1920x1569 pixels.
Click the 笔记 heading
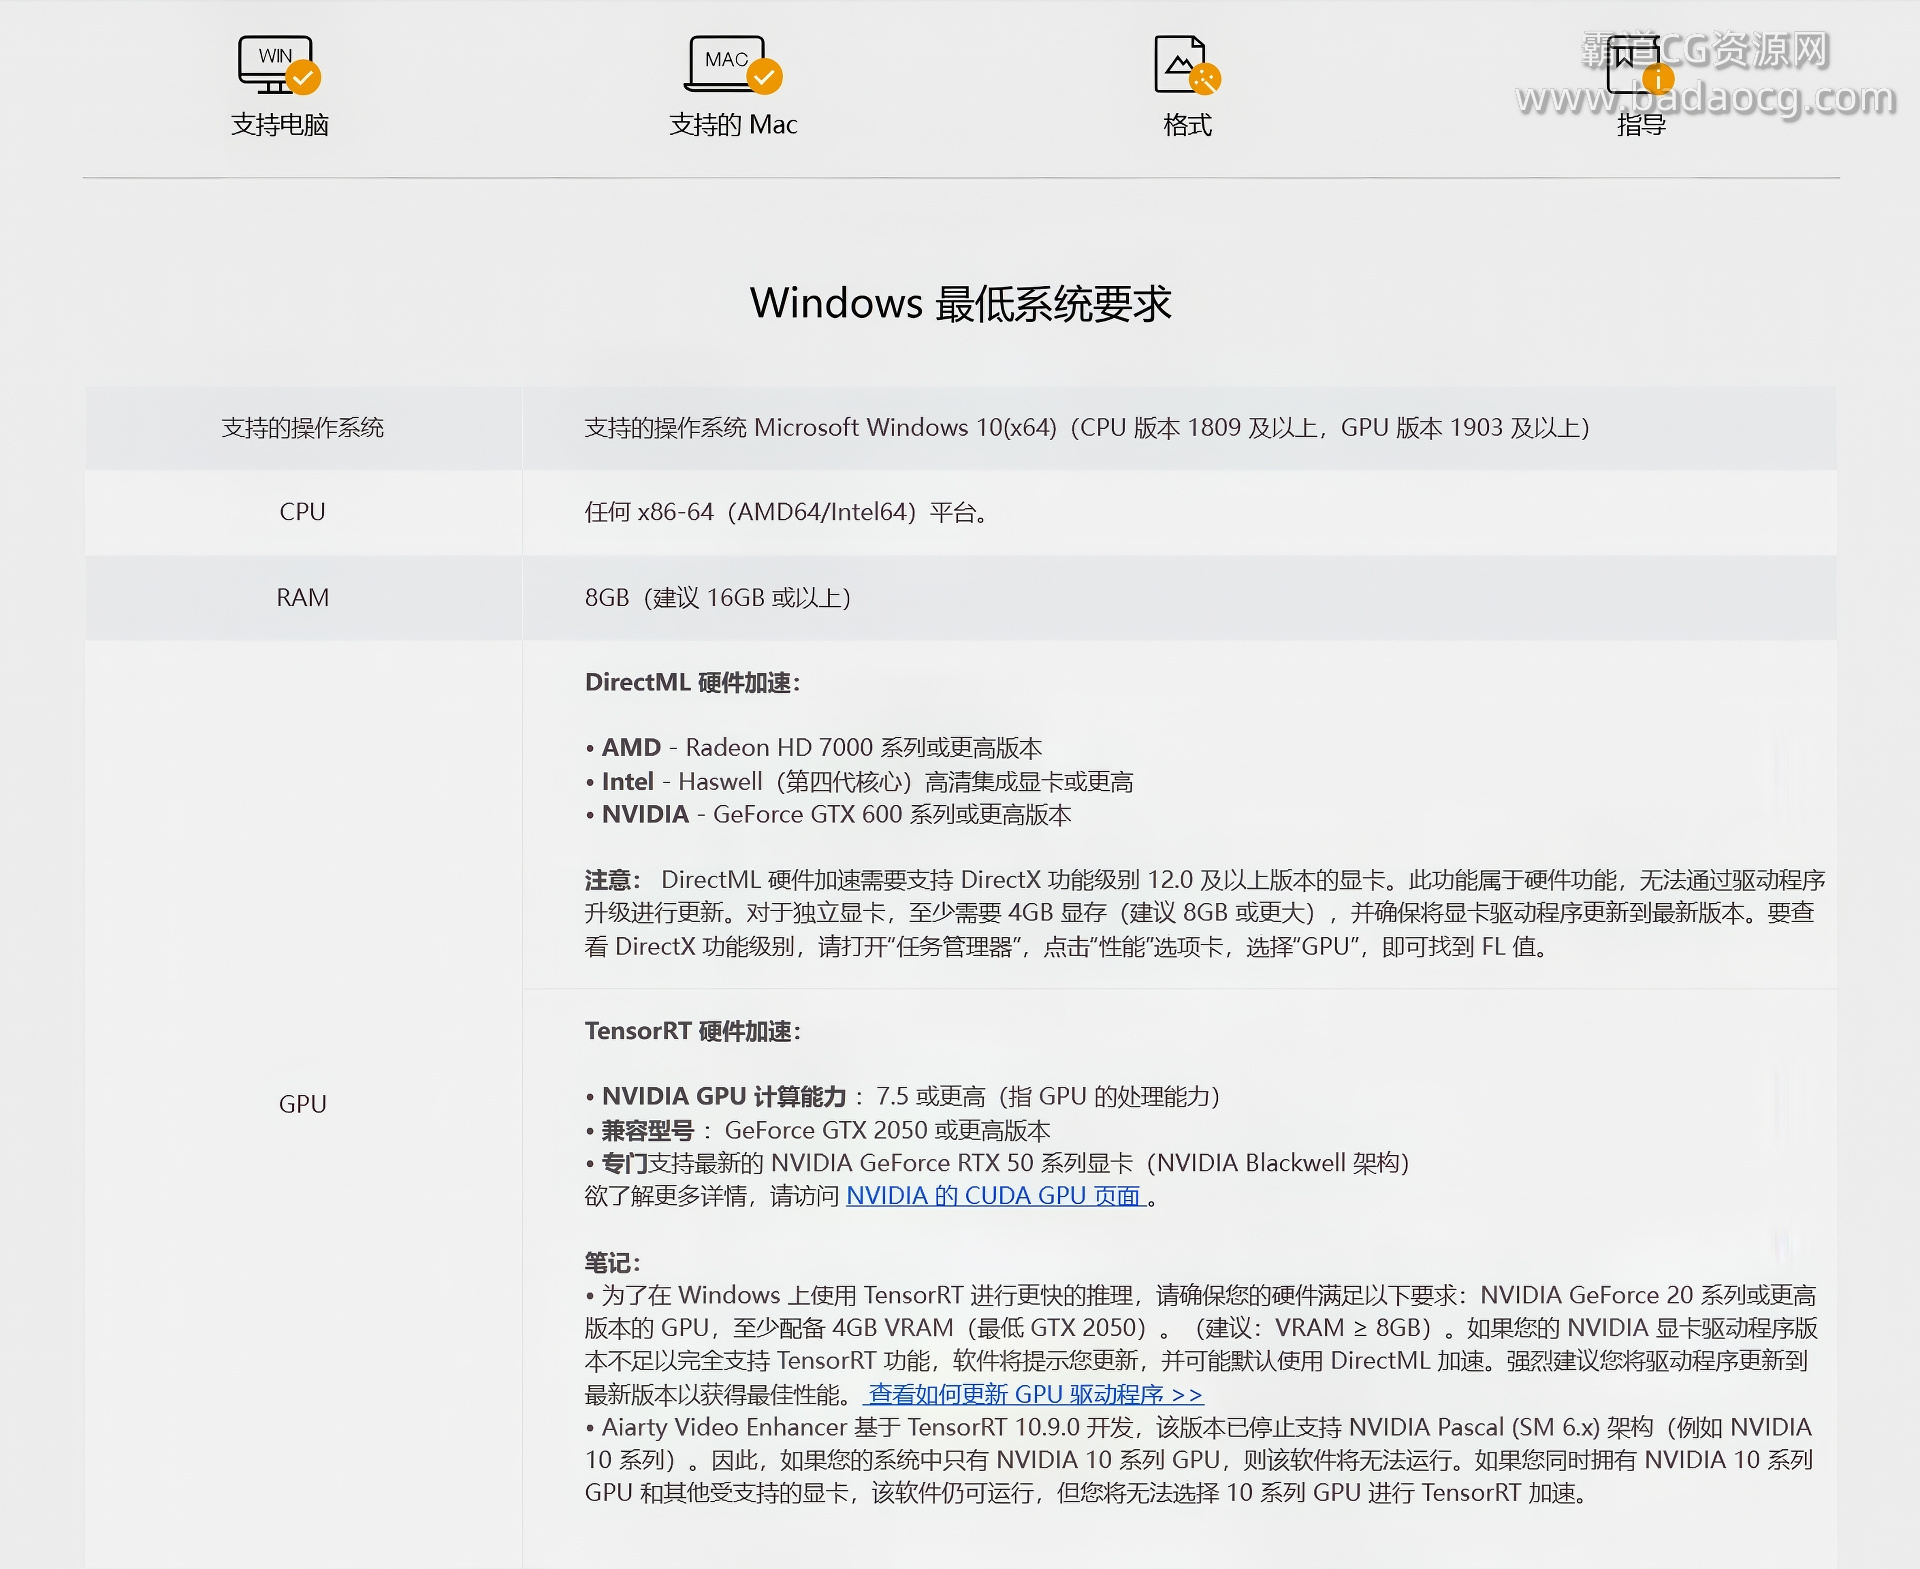(612, 1263)
